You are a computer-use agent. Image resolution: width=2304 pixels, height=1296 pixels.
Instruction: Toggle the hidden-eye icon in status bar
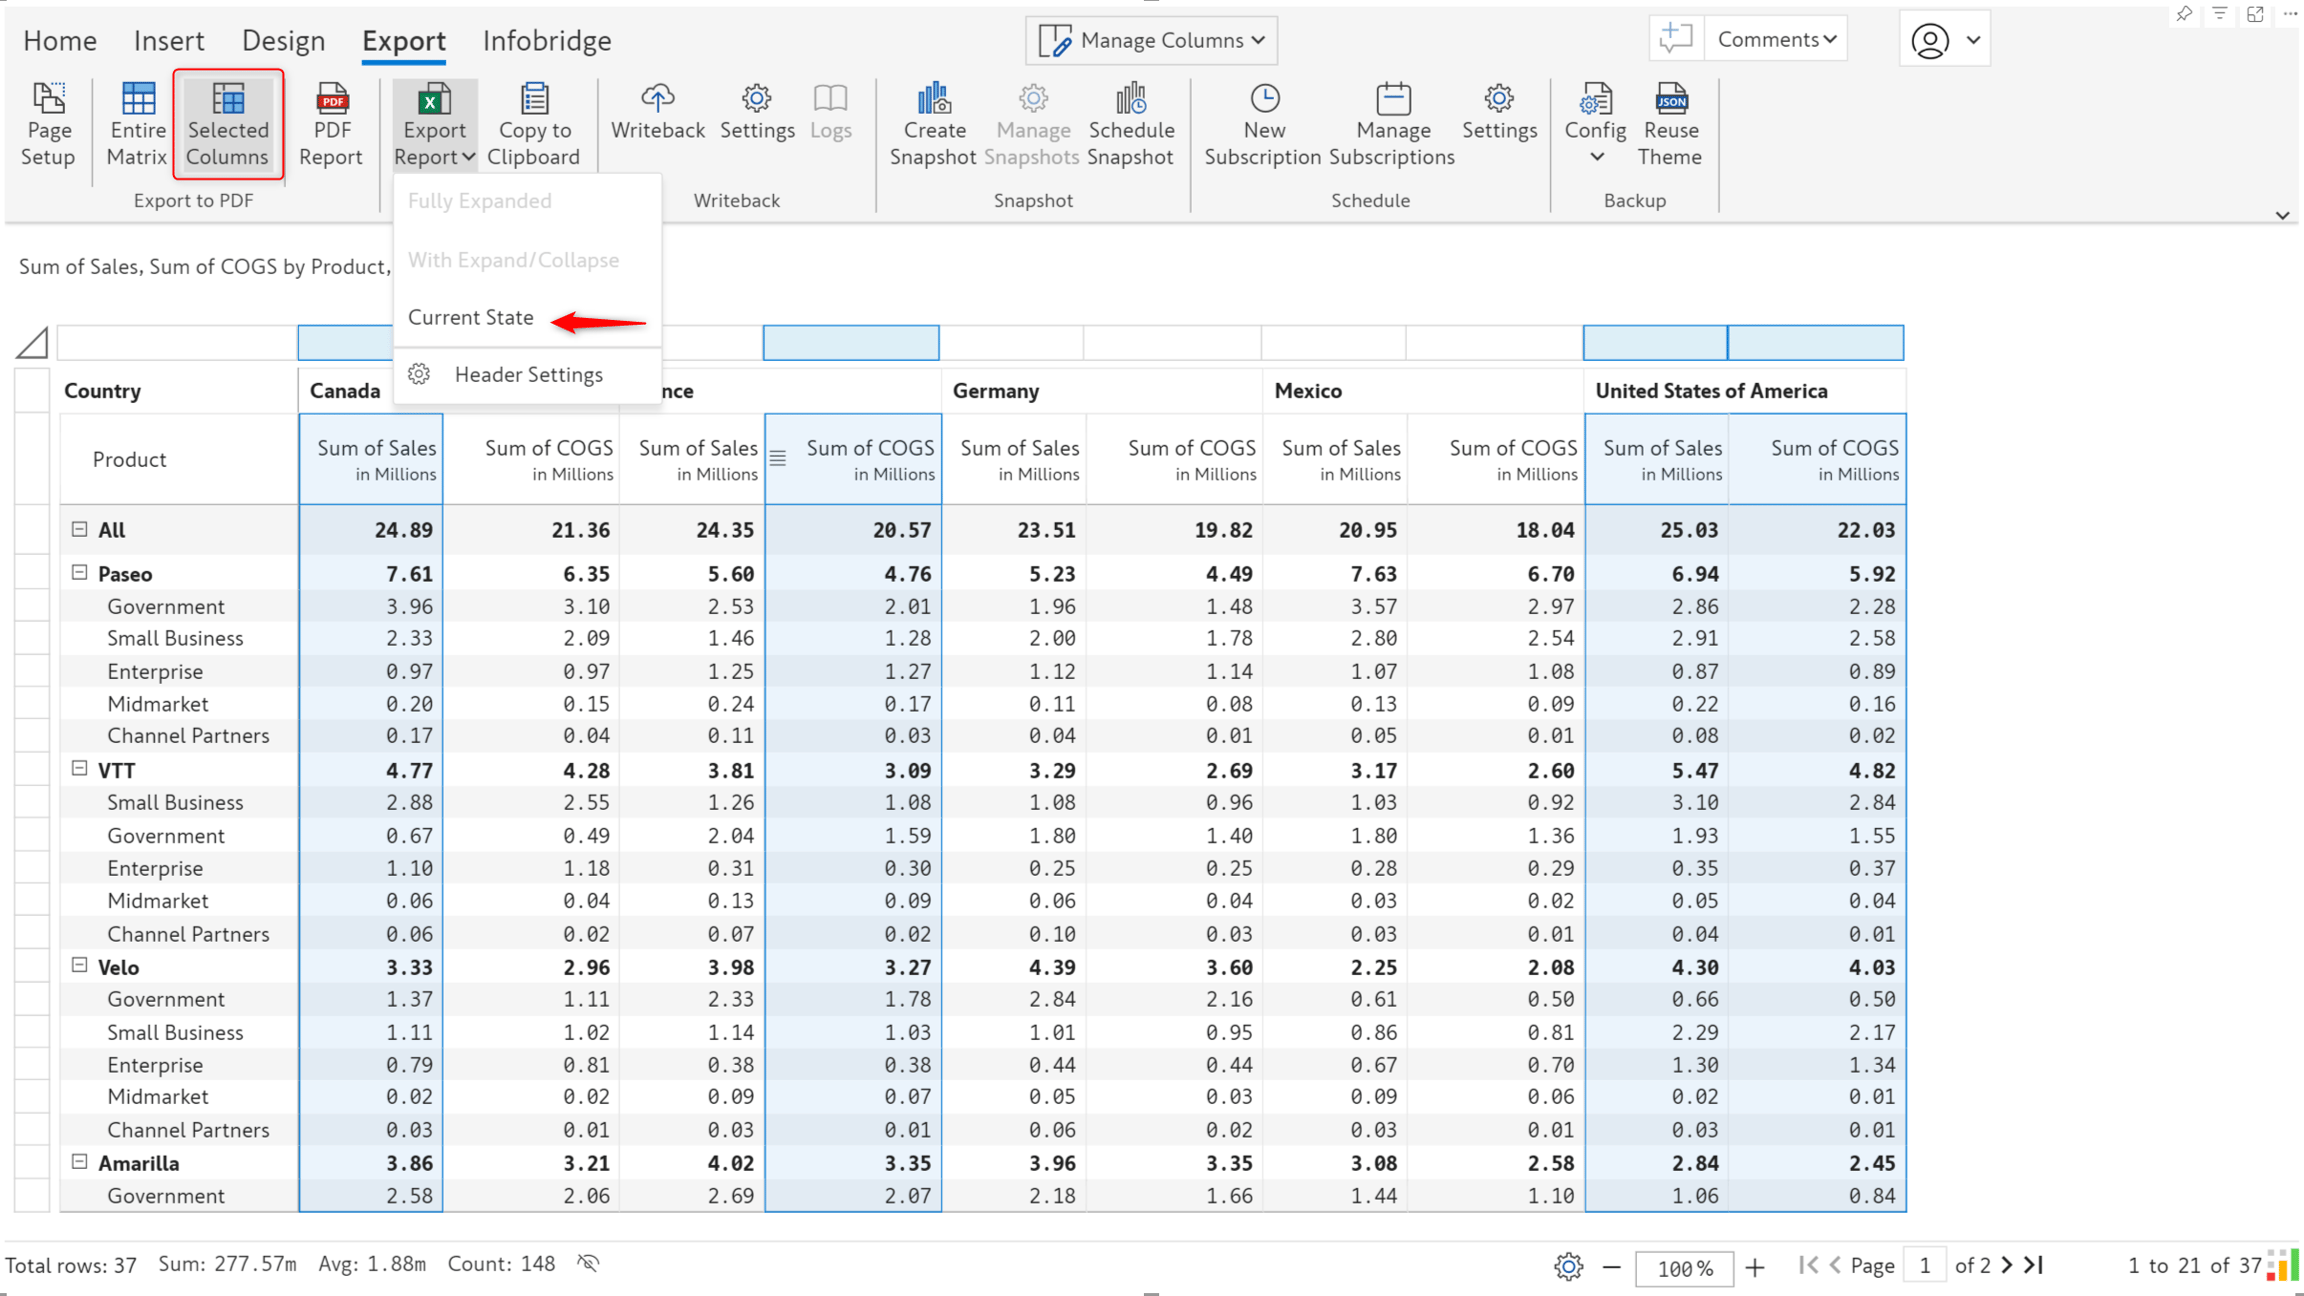(588, 1264)
